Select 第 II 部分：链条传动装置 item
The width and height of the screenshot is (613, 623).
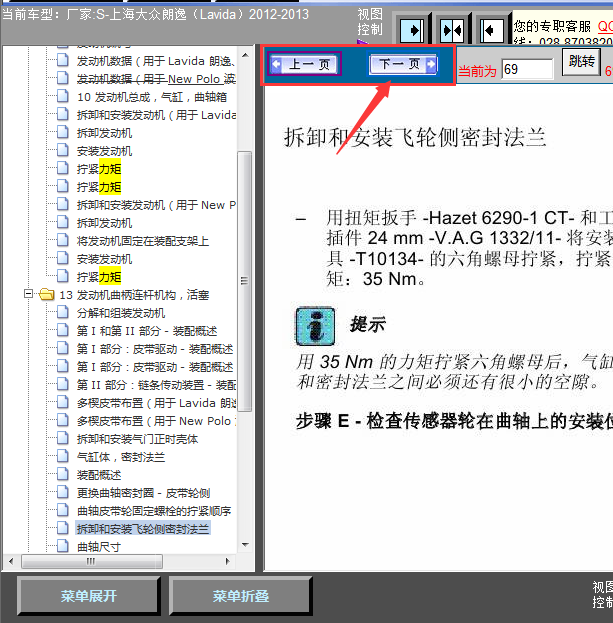(x=156, y=385)
